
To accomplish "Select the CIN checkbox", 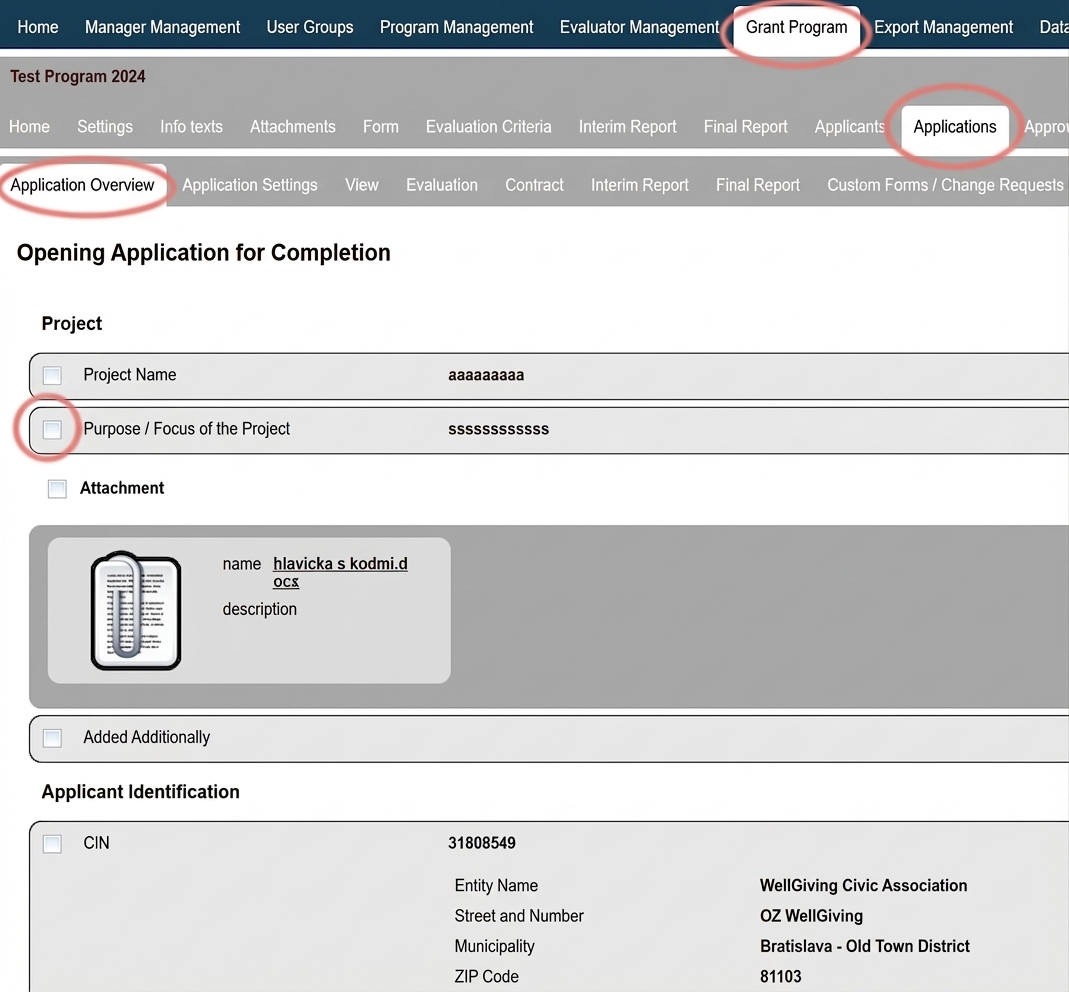I will pyautogui.click(x=52, y=844).
